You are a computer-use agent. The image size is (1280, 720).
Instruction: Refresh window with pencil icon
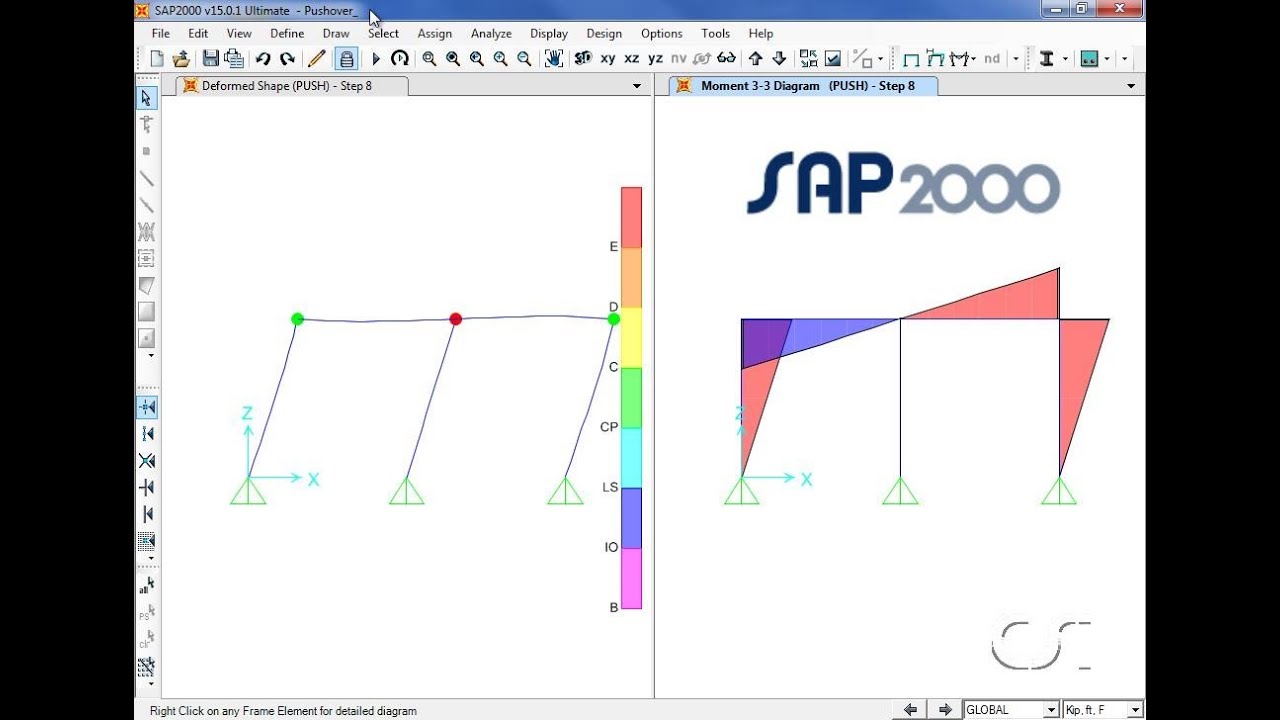click(317, 59)
